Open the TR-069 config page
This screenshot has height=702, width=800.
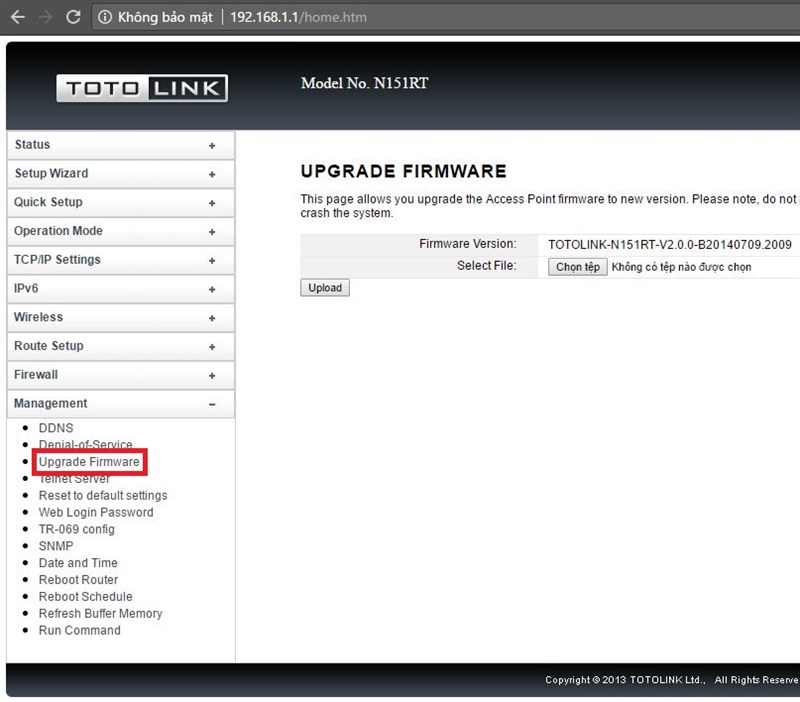[77, 529]
